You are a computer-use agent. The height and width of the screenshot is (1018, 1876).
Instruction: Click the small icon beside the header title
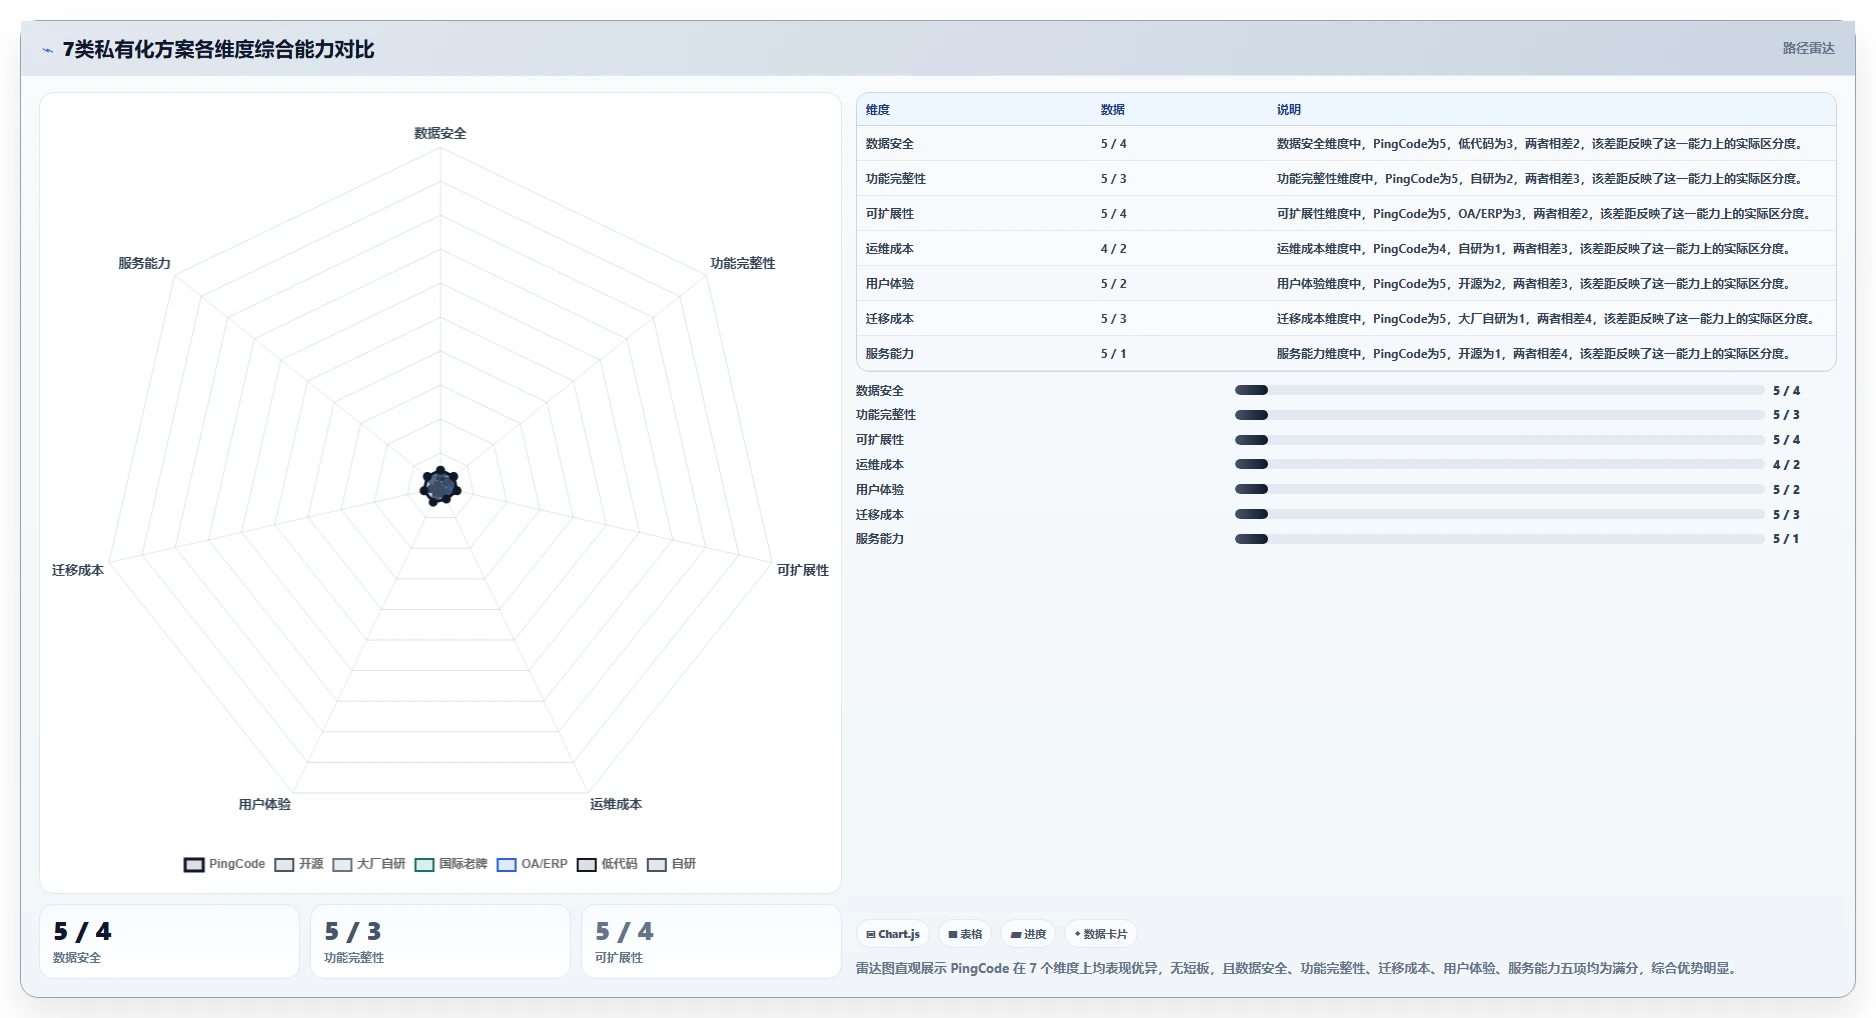[x=47, y=50]
